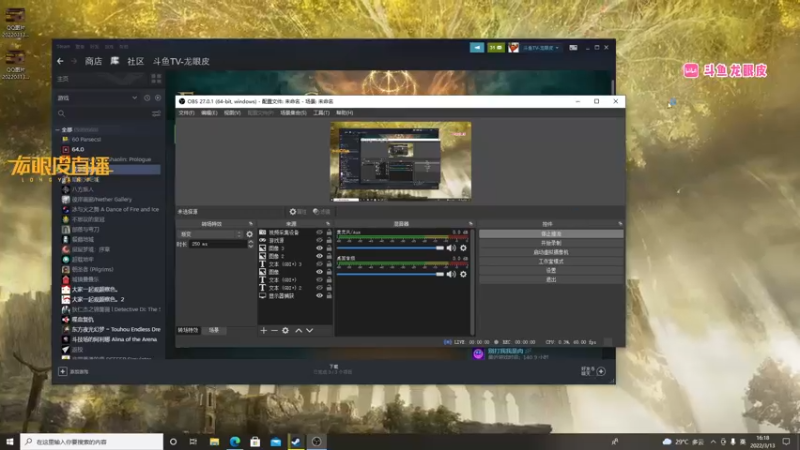Image resolution: width=800 pixels, height=450 pixels.
Task: Click the 开始录制 start recording button
Action: tap(551, 243)
